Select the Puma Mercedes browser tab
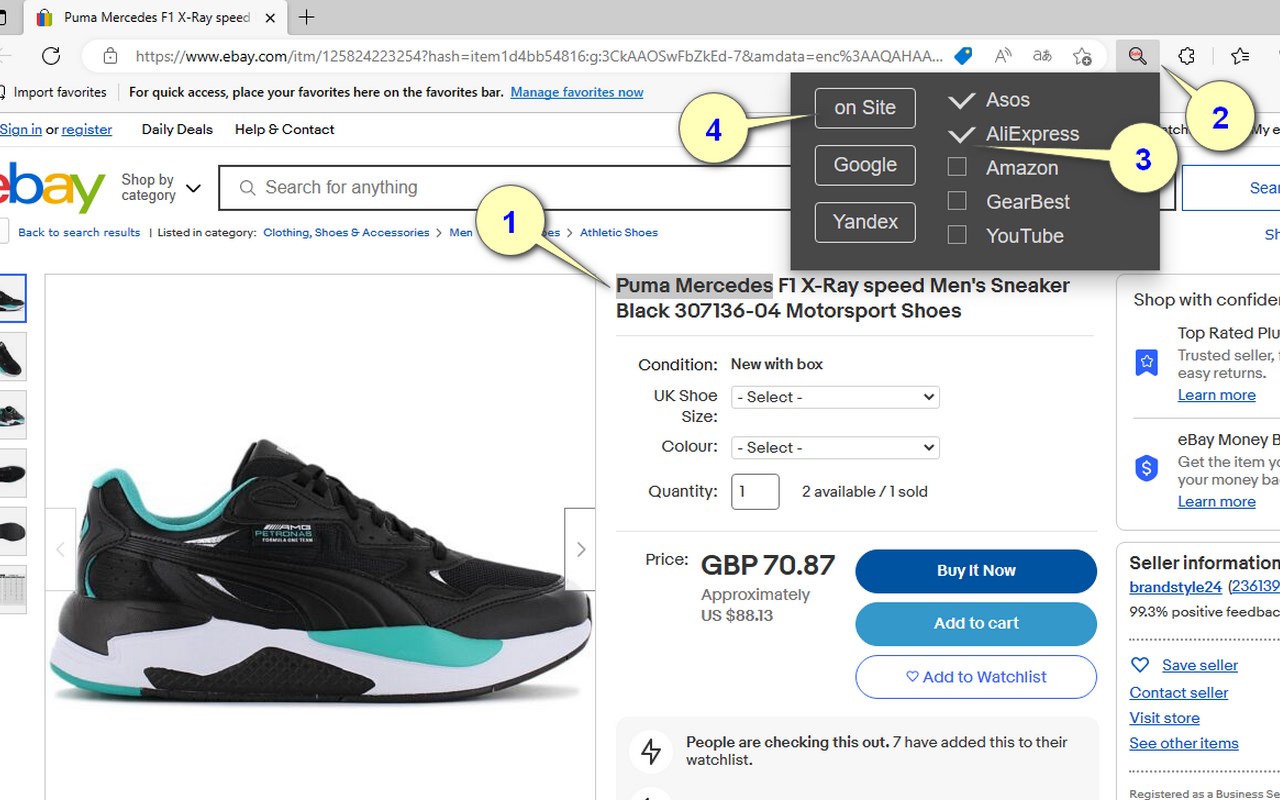The width and height of the screenshot is (1280, 800). click(155, 17)
